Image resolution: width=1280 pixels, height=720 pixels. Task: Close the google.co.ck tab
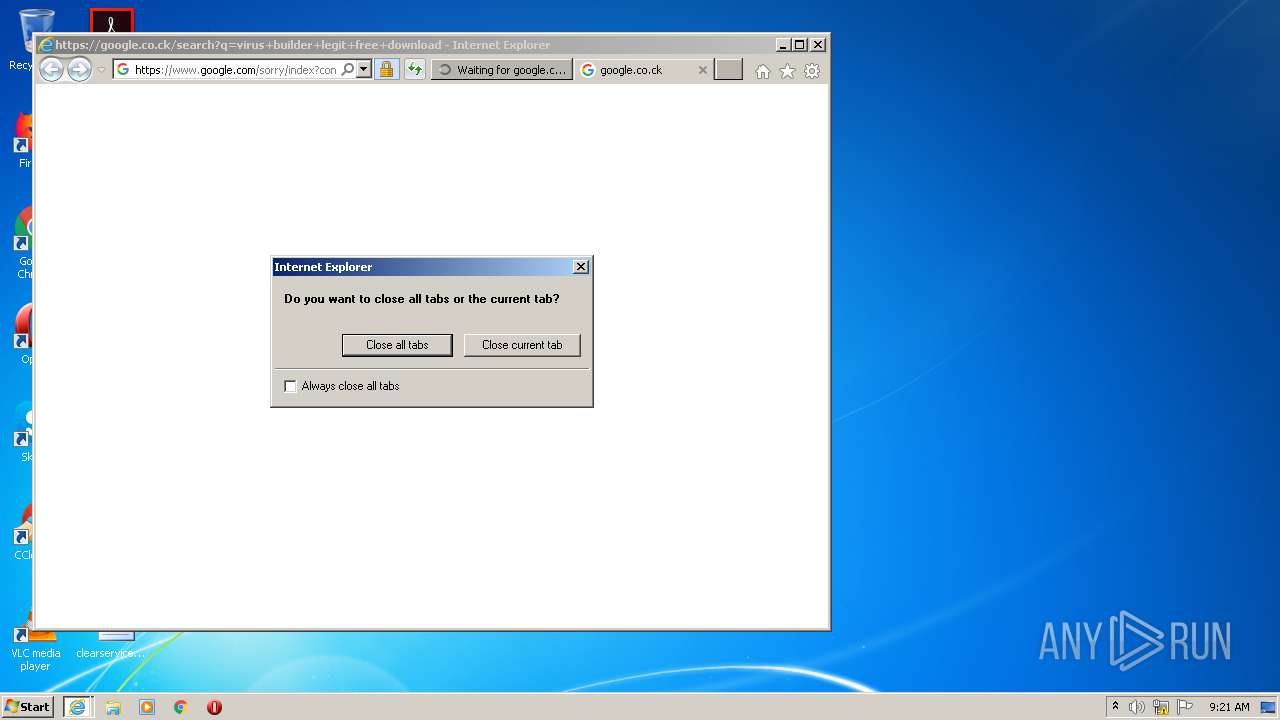pyautogui.click(x=702, y=70)
